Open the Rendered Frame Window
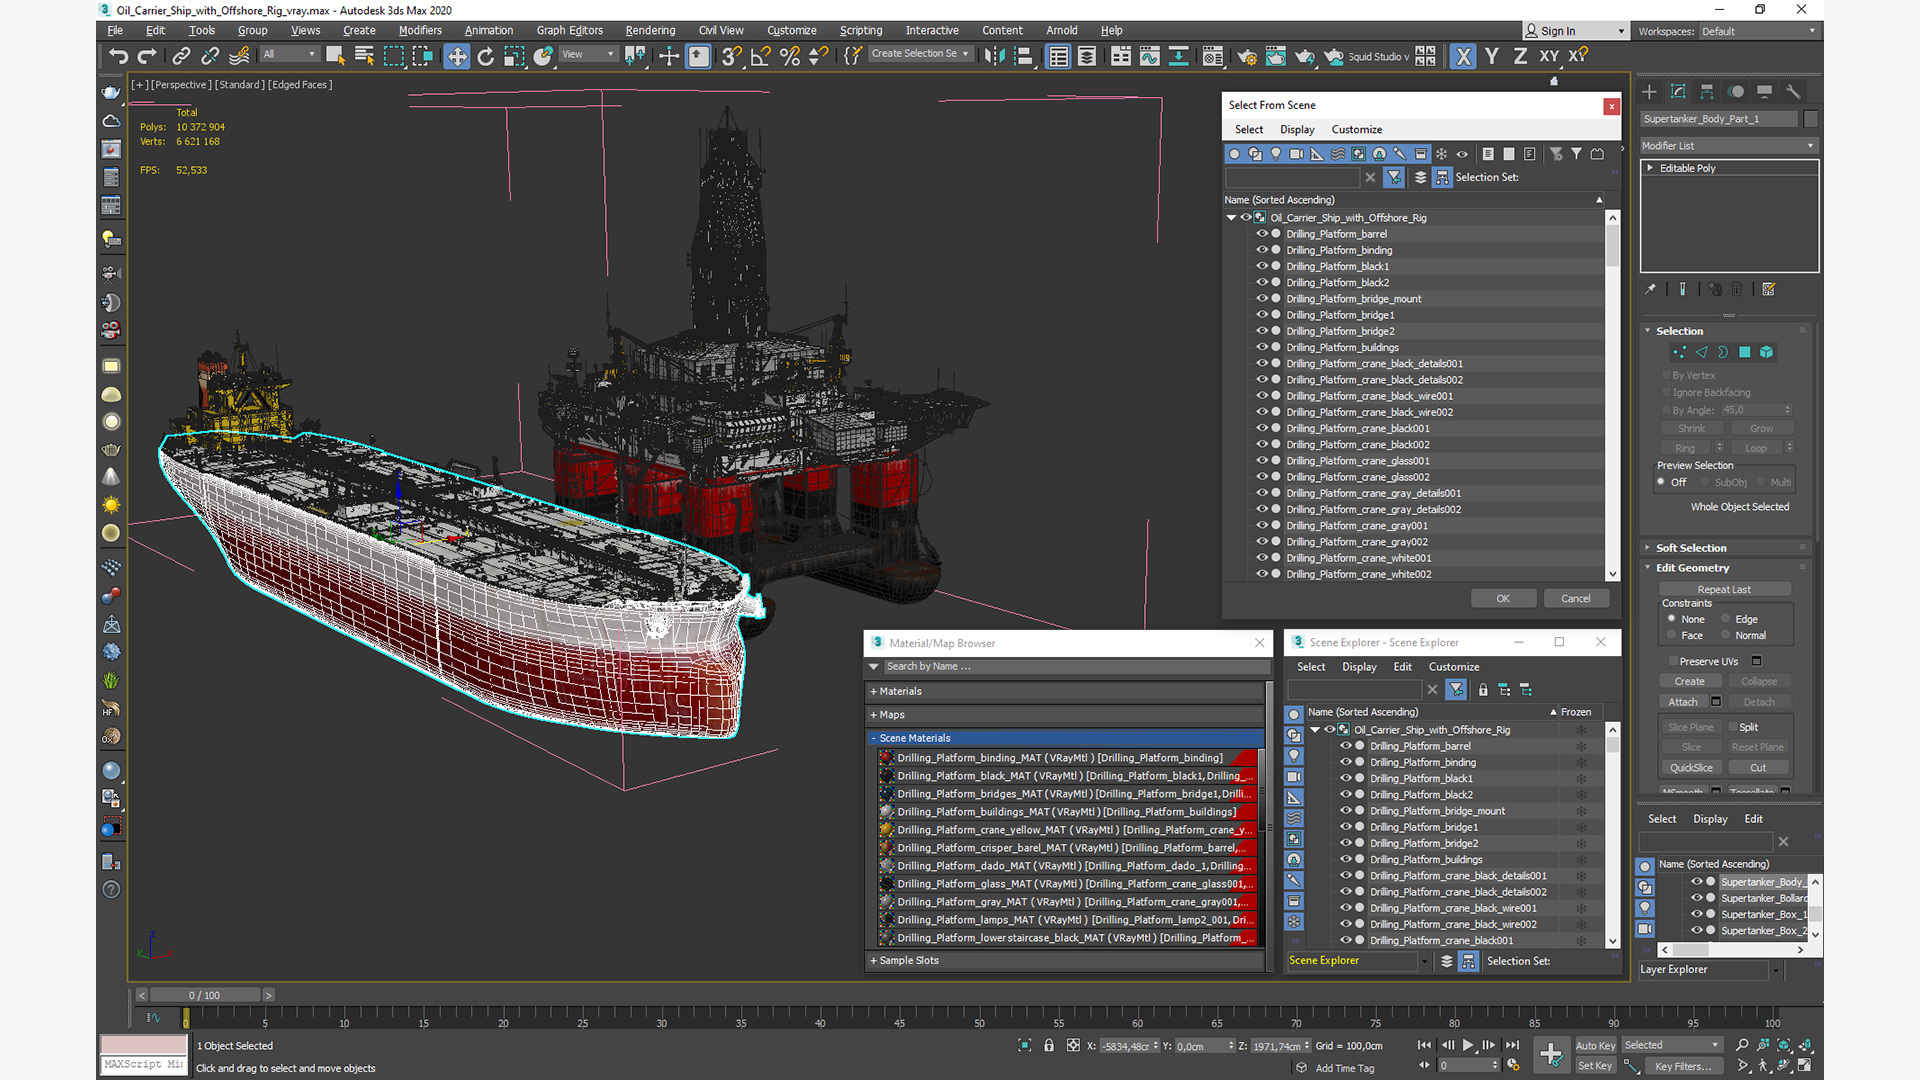 (x=1275, y=56)
